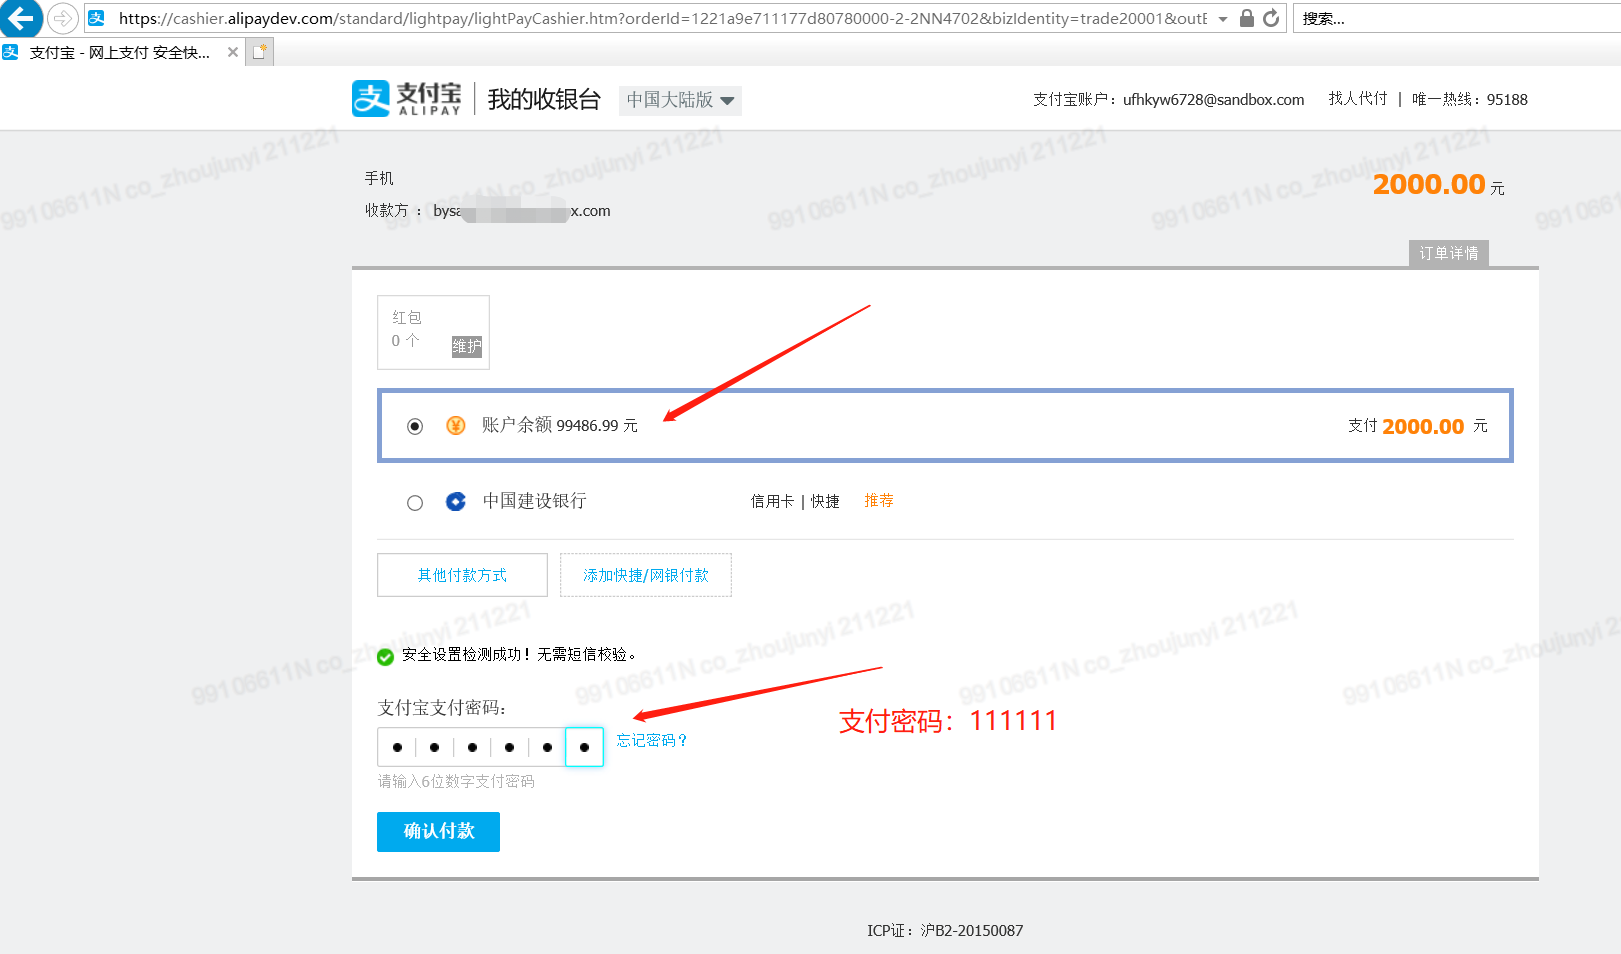Click the account balance yuan coin icon
The width and height of the screenshot is (1621, 954).
[x=456, y=426]
